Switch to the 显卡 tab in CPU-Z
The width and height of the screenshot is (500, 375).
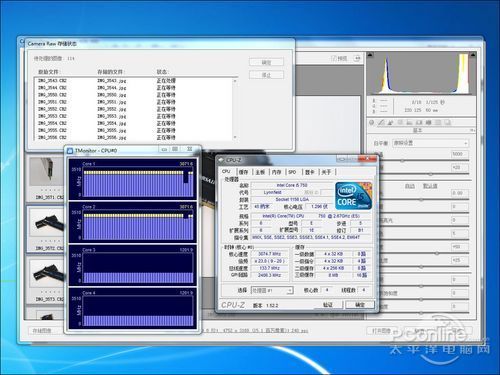310,172
